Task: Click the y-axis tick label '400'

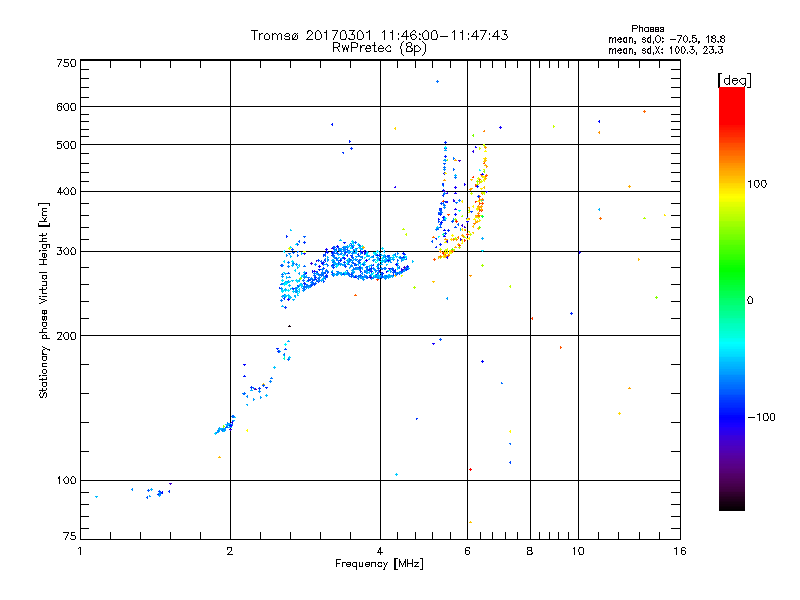Action: (x=66, y=192)
